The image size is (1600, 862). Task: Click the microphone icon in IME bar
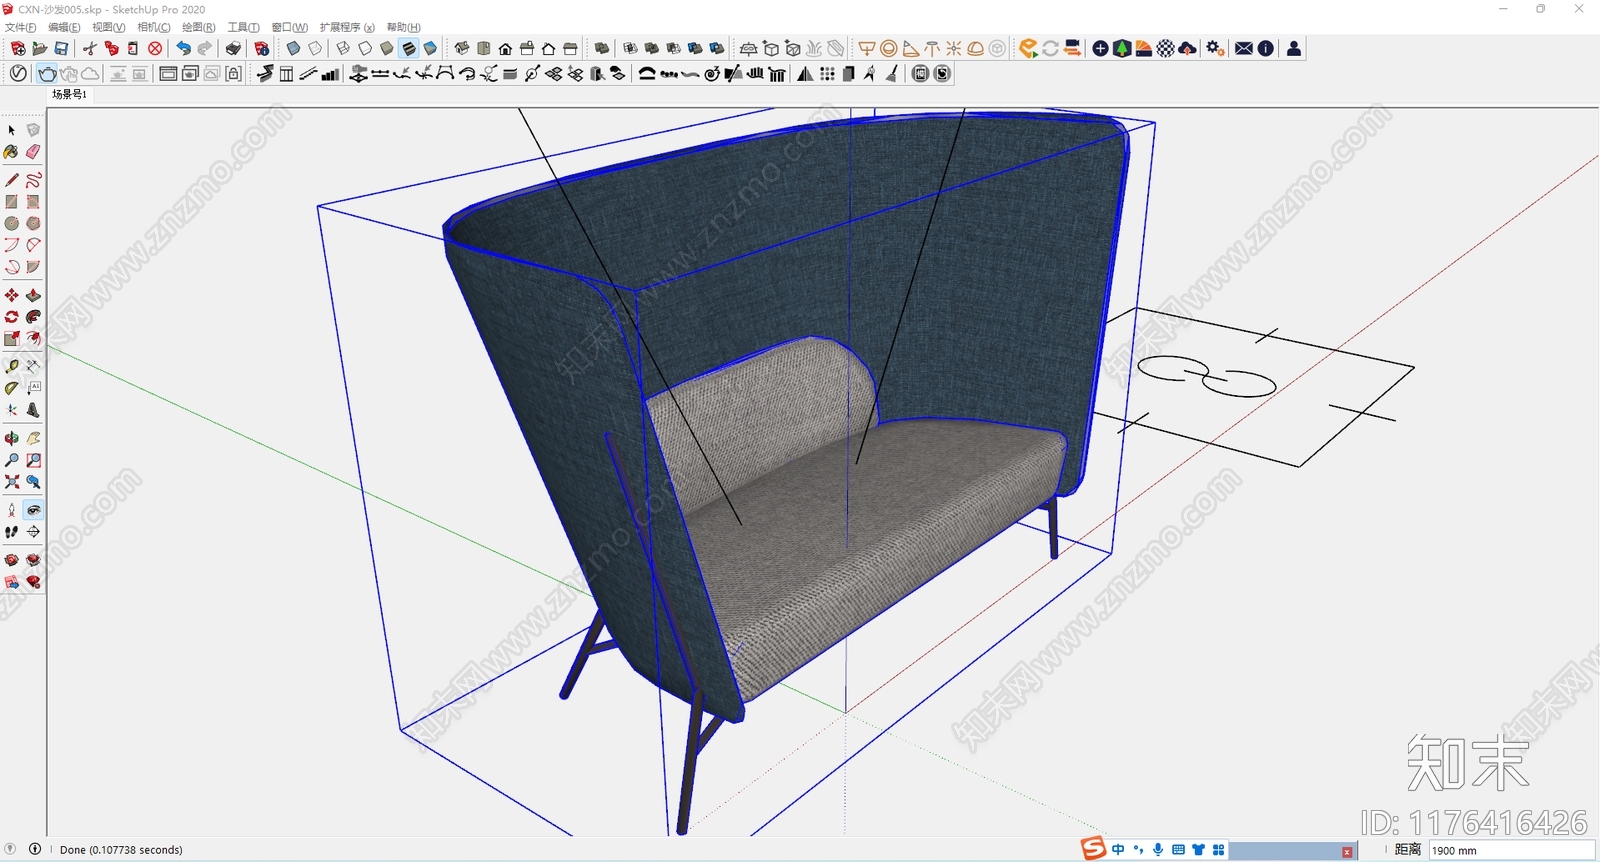pyautogui.click(x=1158, y=849)
